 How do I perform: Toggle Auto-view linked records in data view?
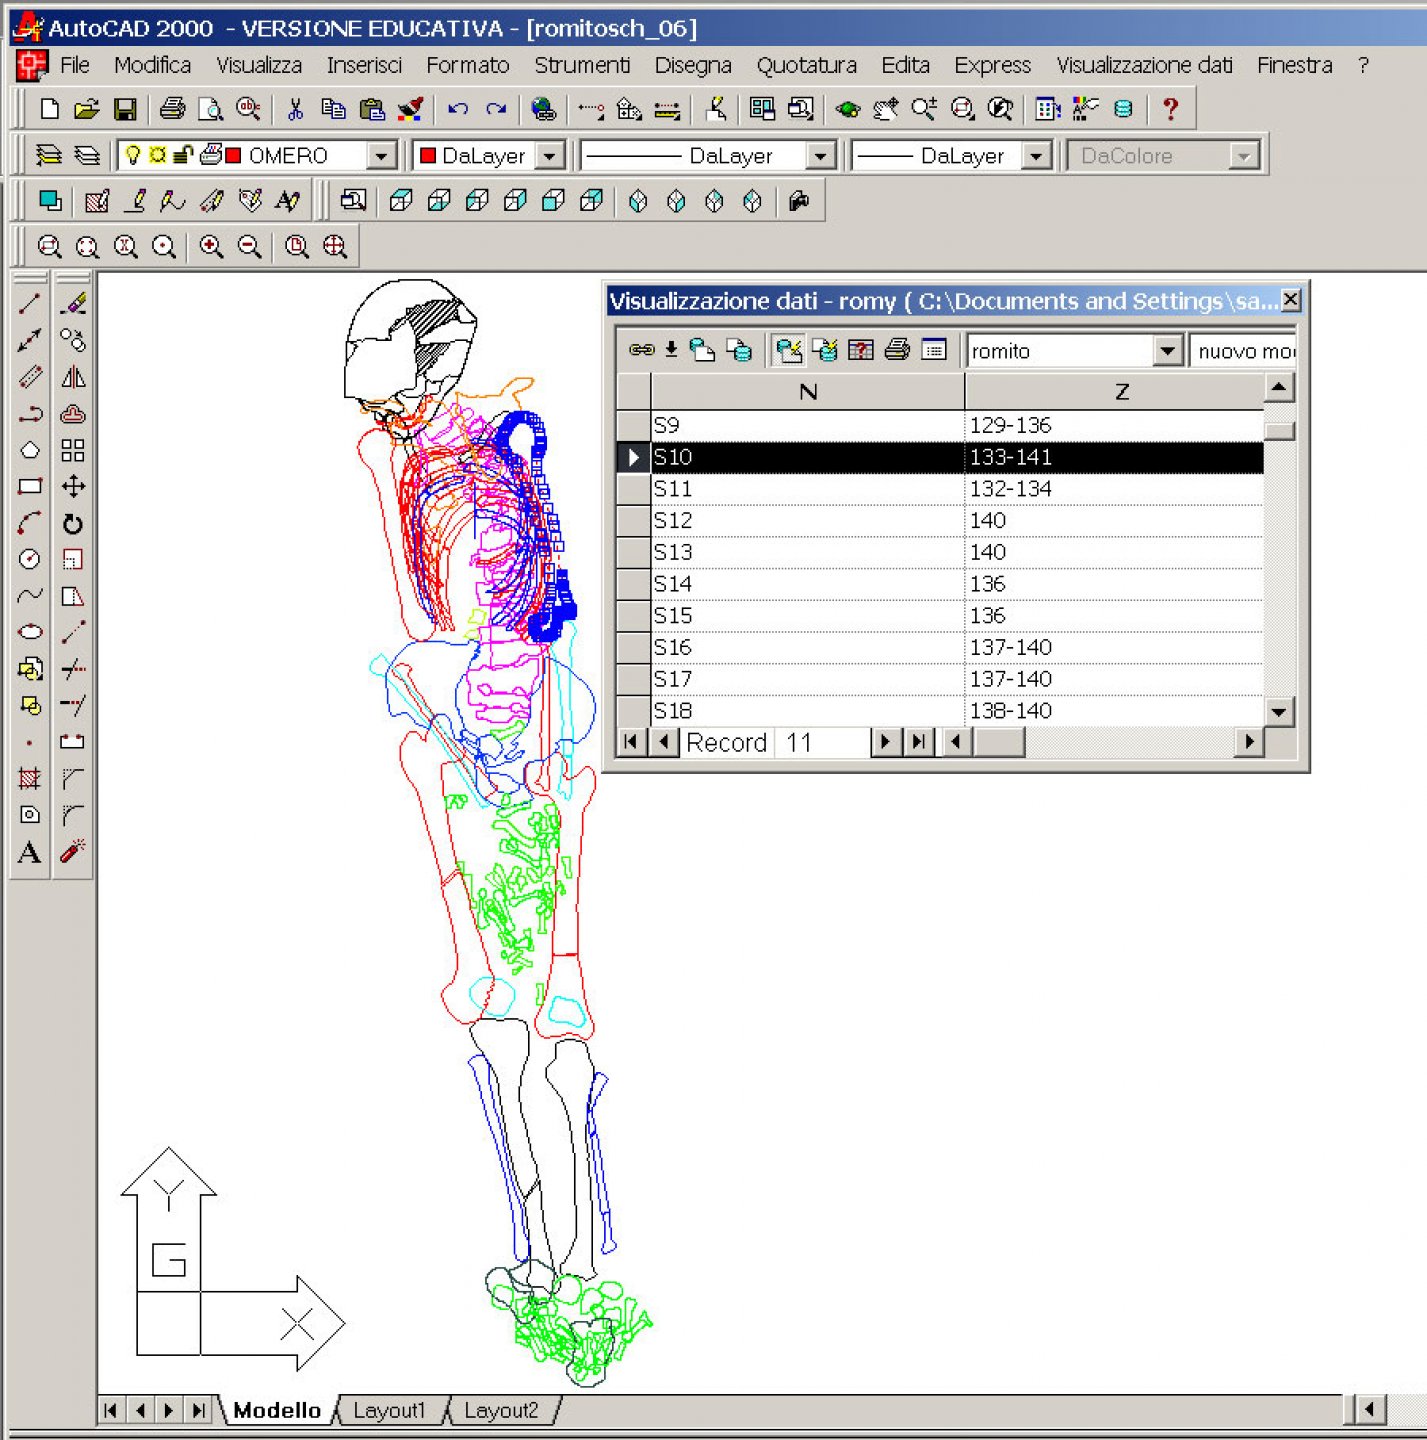825,350
